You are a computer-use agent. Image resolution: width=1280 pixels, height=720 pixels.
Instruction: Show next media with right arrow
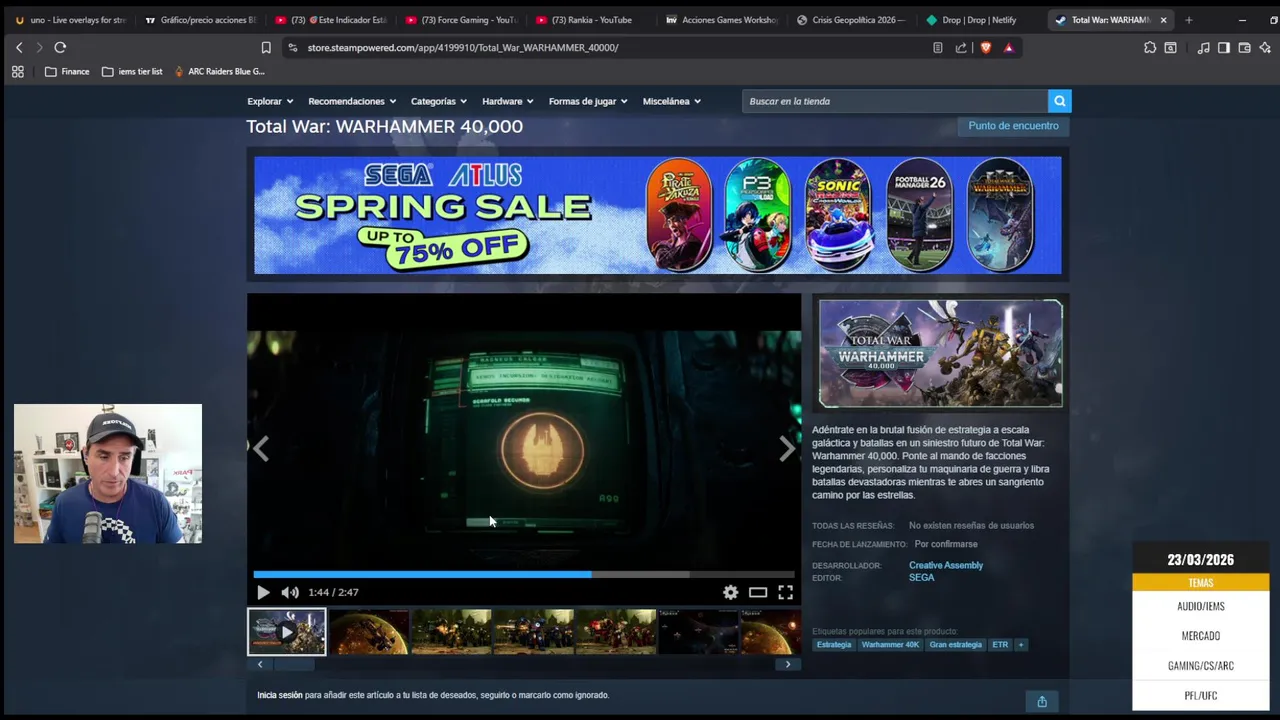tap(787, 449)
